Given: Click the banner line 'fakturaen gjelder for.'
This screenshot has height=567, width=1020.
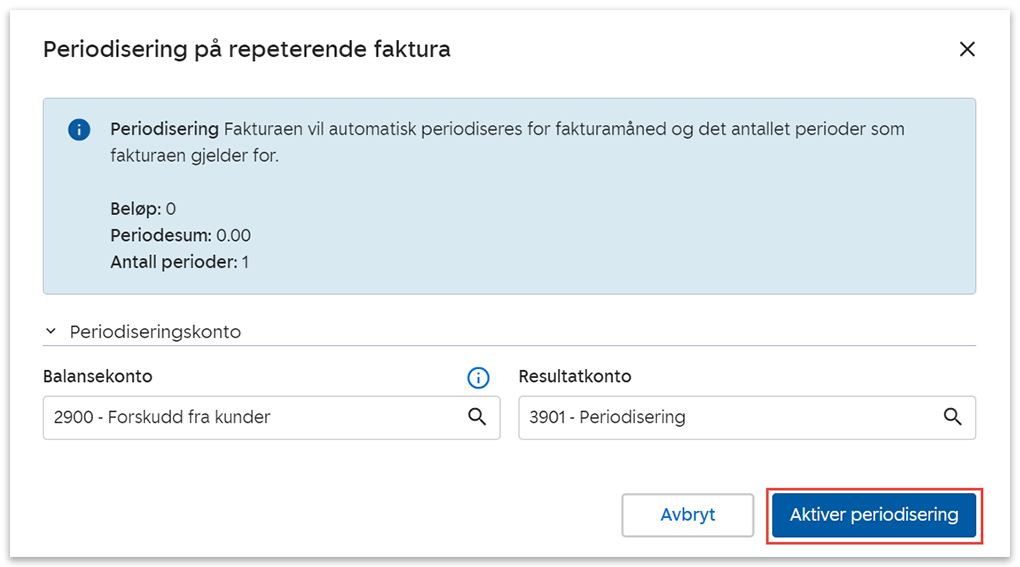Looking at the screenshot, I should pos(194,156).
